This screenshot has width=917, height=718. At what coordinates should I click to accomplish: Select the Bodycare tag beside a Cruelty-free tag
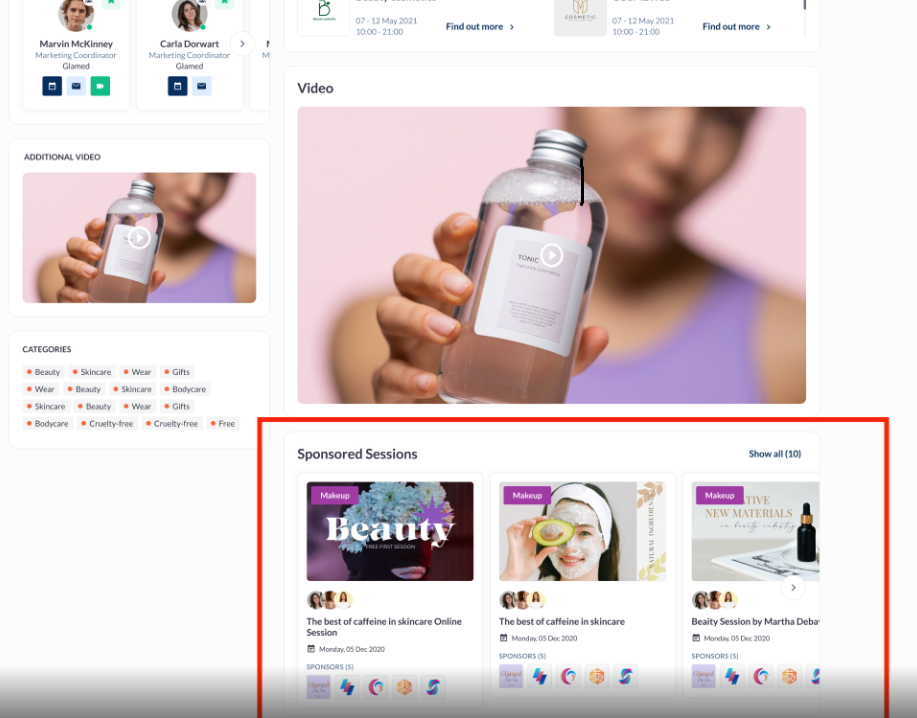pos(47,423)
